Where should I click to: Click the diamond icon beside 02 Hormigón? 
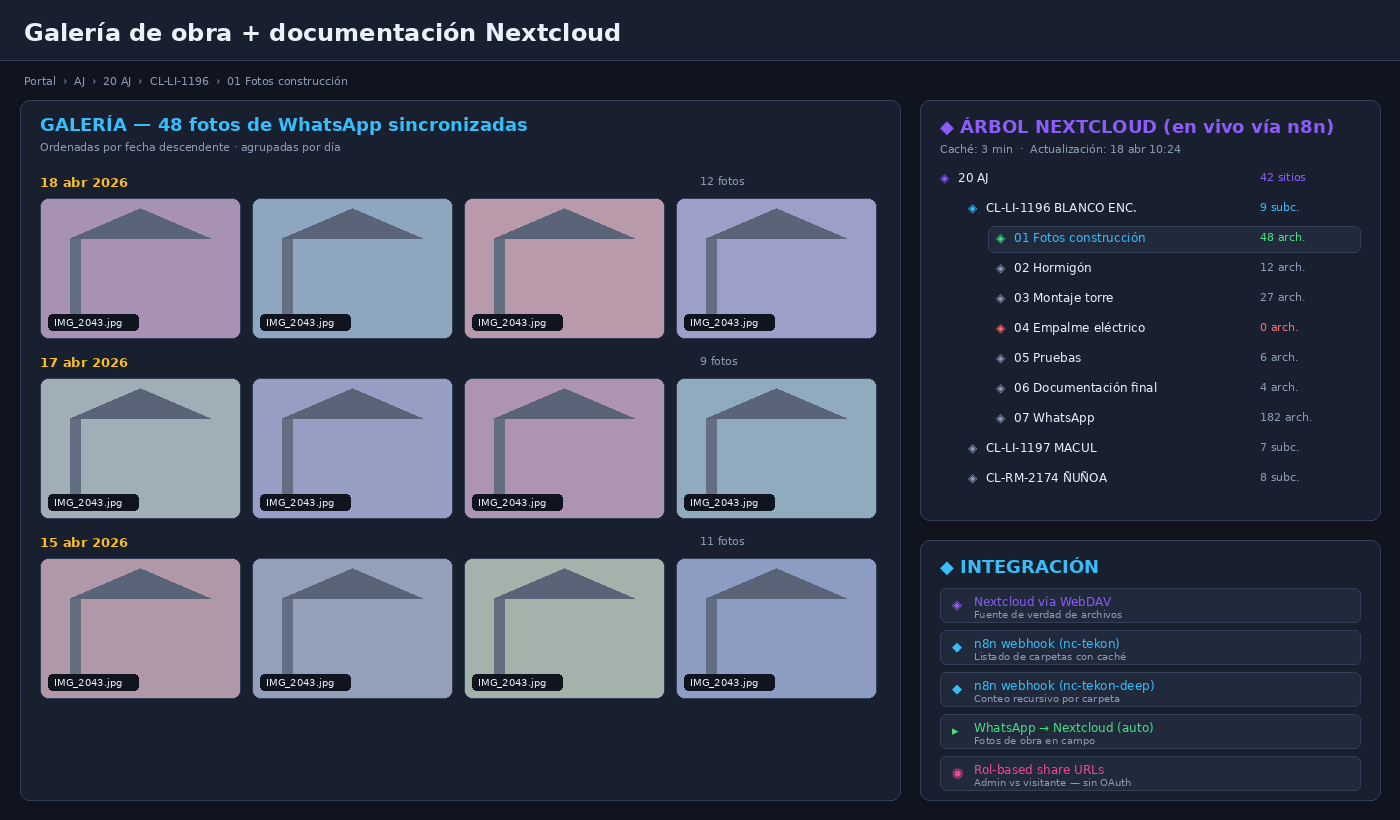pyautogui.click(x=1000, y=268)
